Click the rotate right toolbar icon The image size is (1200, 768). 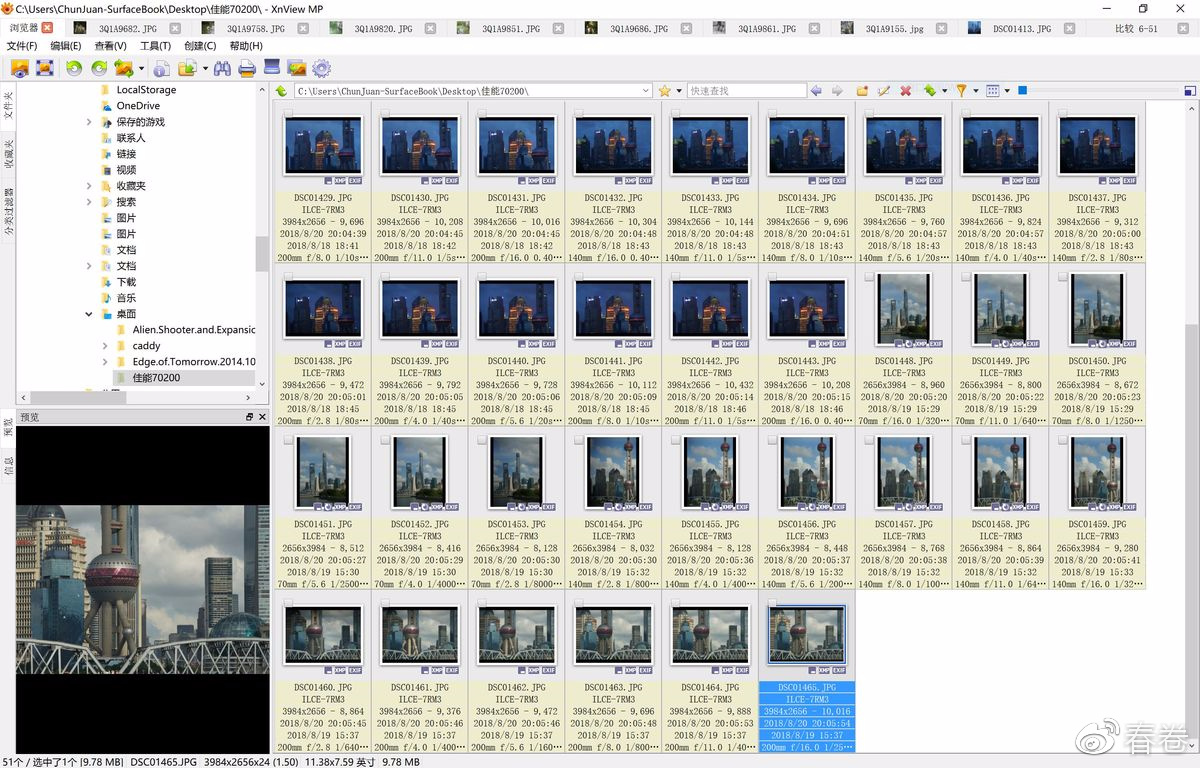[x=99, y=68]
